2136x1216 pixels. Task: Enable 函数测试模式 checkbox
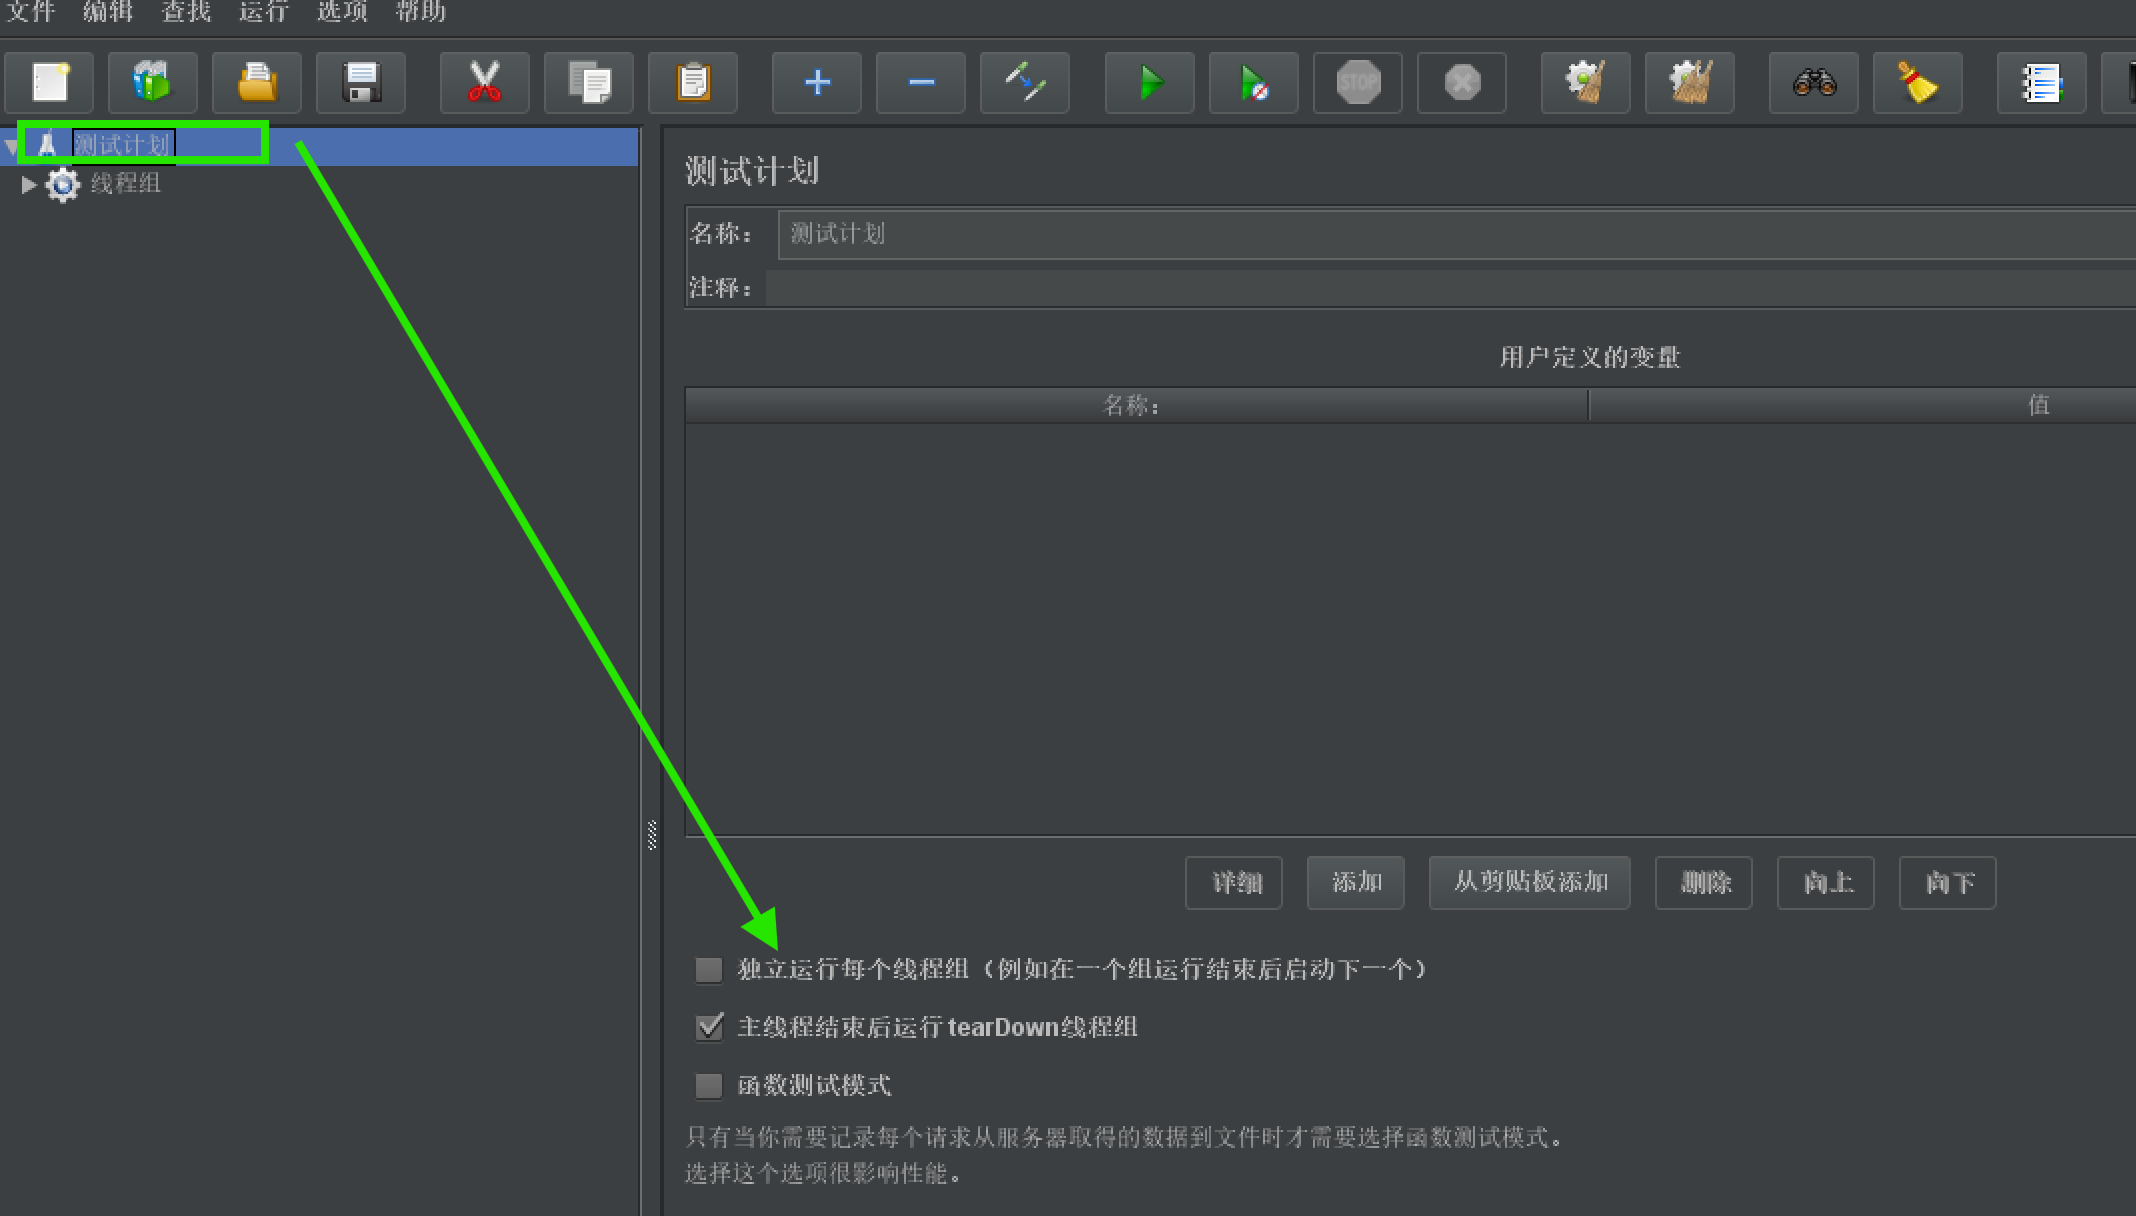(x=709, y=1085)
